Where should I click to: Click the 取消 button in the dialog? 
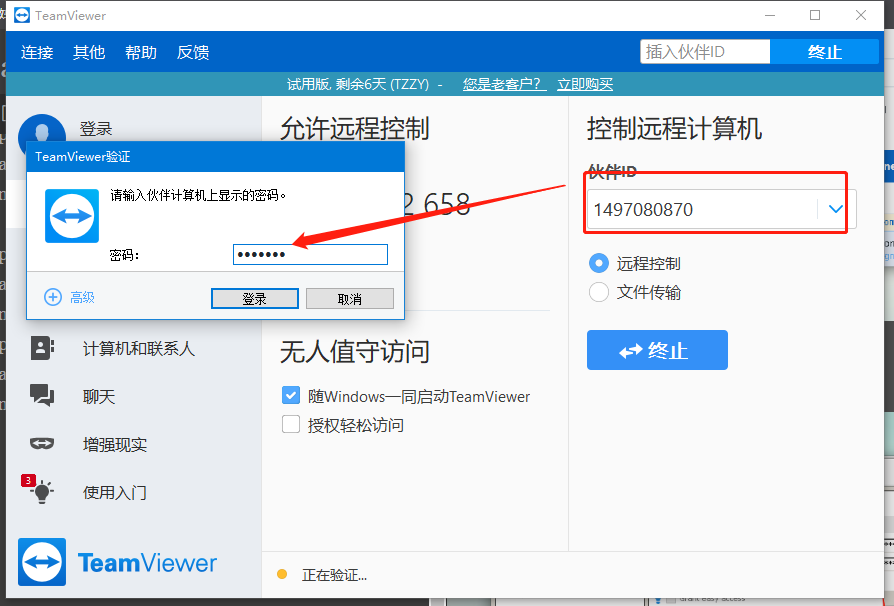click(x=350, y=299)
